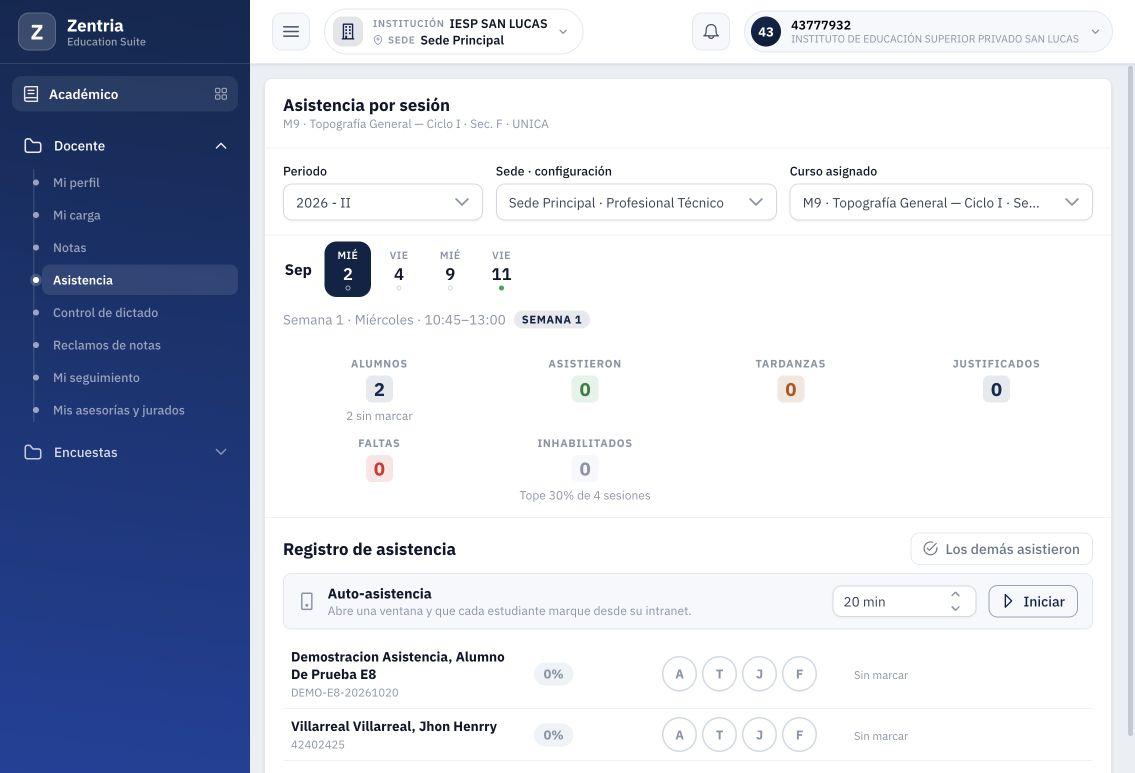Expand the institution and sede selector

454,32
